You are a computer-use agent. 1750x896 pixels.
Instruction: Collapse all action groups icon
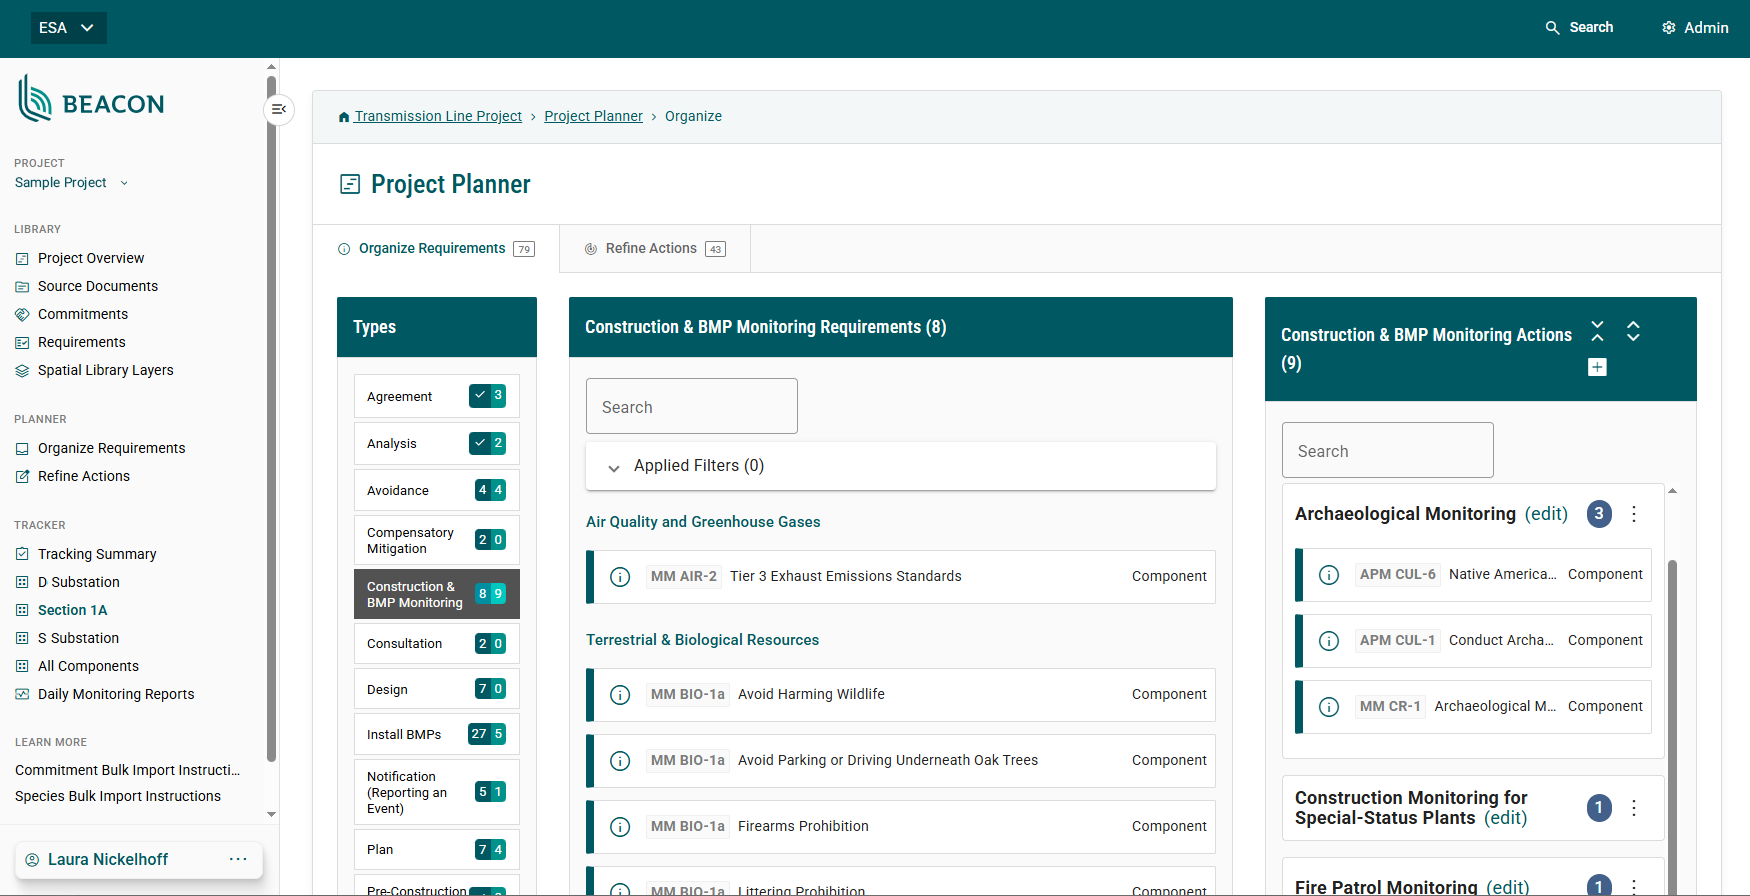click(x=1597, y=331)
